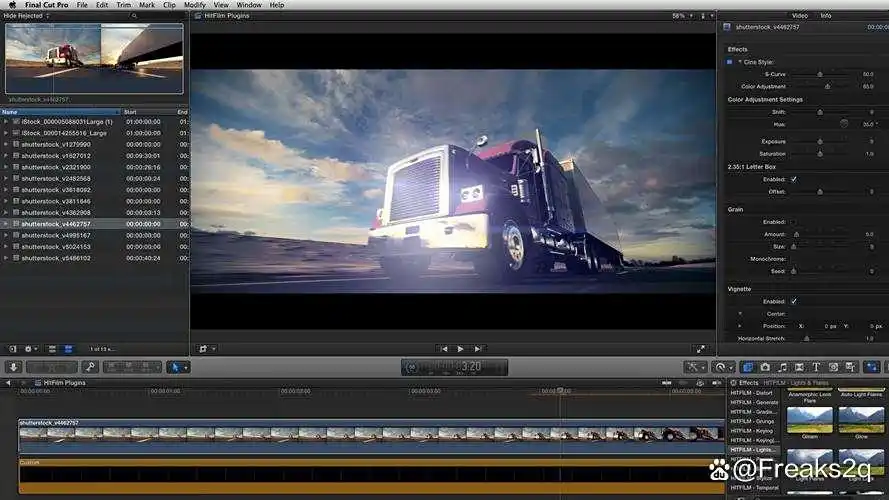Select the arrow Select tool in toolbar
Viewport: 889px width, 500px height.
pyautogui.click(x=173, y=367)
